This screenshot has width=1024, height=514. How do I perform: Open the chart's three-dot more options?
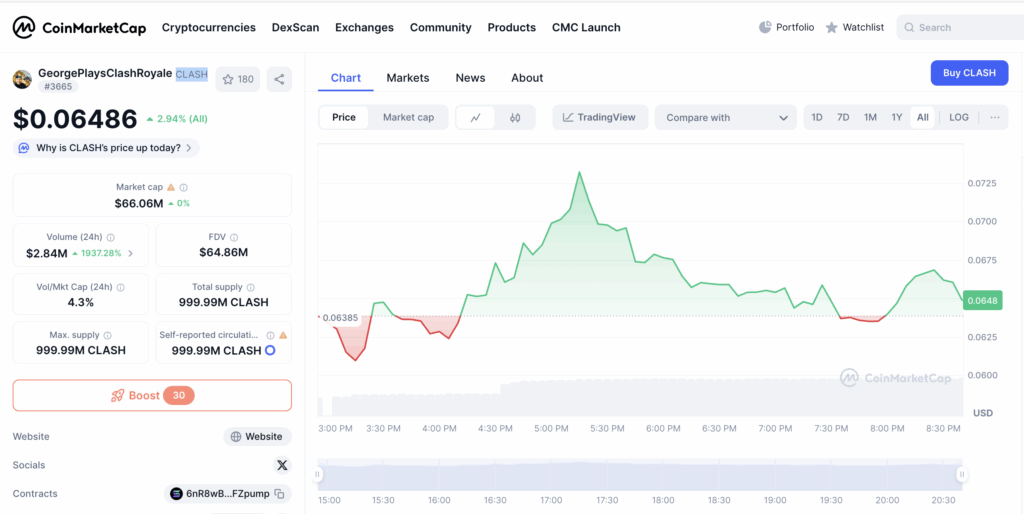tap(994, 117)
